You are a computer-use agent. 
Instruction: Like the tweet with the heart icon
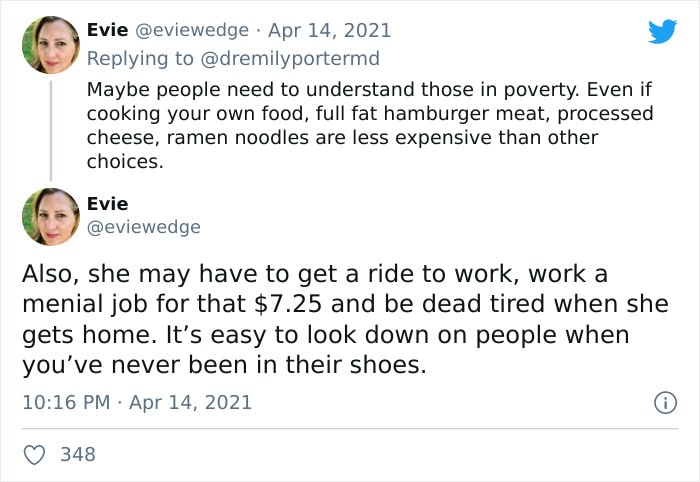click(34, 455)
